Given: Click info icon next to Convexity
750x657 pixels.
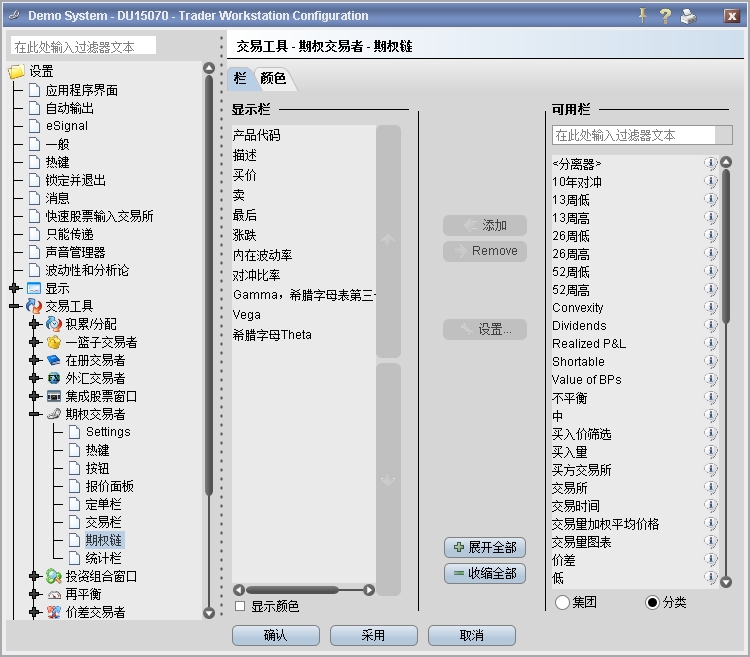Looking at the screenshot, I should pos(711,307).
